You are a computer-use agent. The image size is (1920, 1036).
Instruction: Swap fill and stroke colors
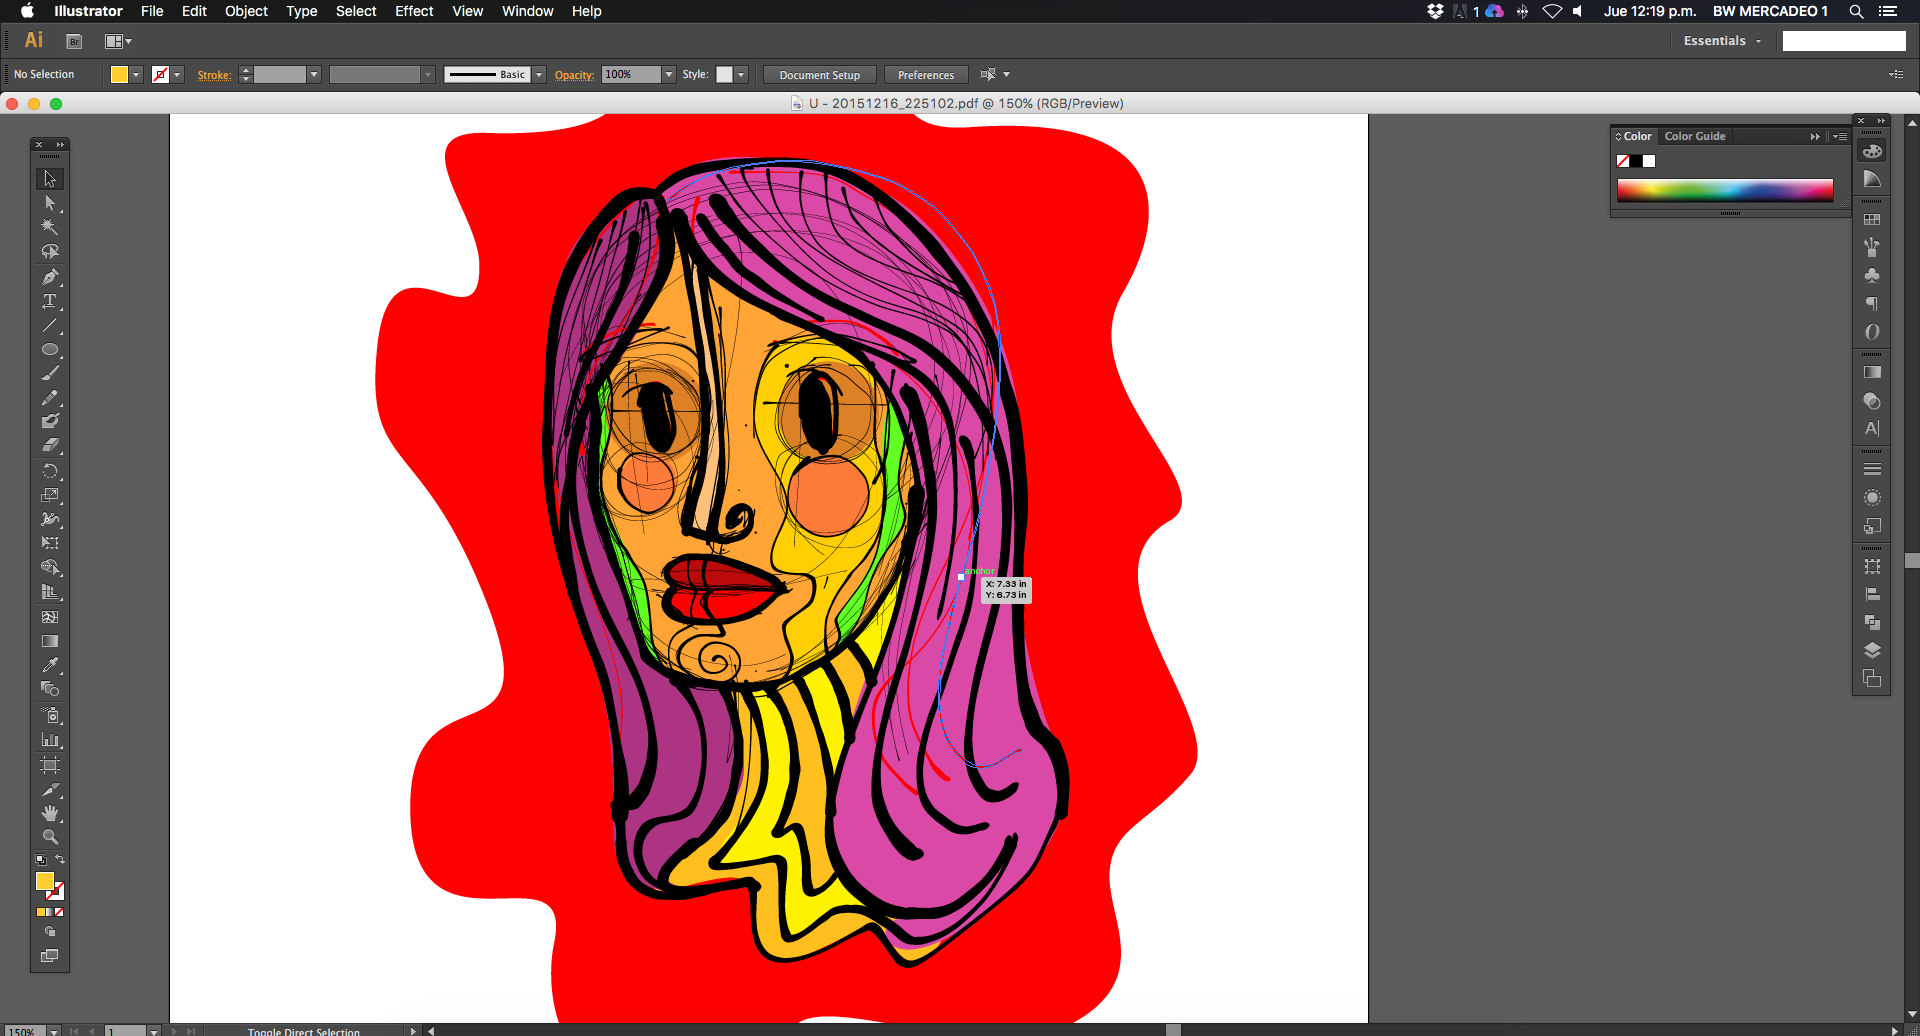pyautogui.click(x=60, y=859)
